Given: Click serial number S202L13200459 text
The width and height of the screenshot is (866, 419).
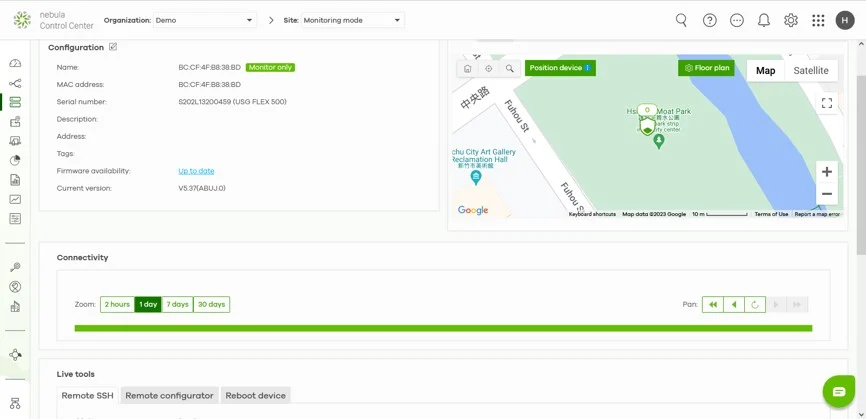Looking at the screenshot, I should [x=233, y=102].
